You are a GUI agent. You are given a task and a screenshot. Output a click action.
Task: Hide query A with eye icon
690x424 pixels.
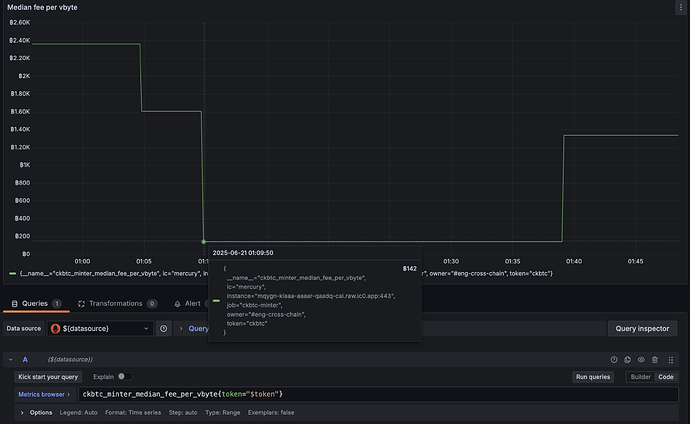click(641, 360)
